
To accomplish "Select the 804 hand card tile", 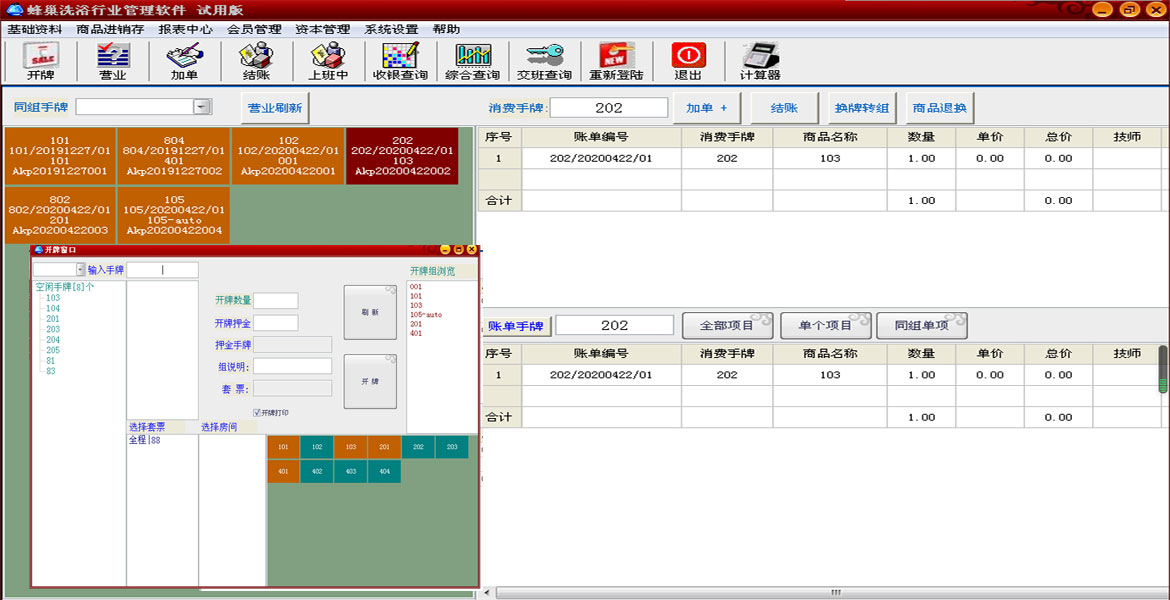I will point(174,155).
